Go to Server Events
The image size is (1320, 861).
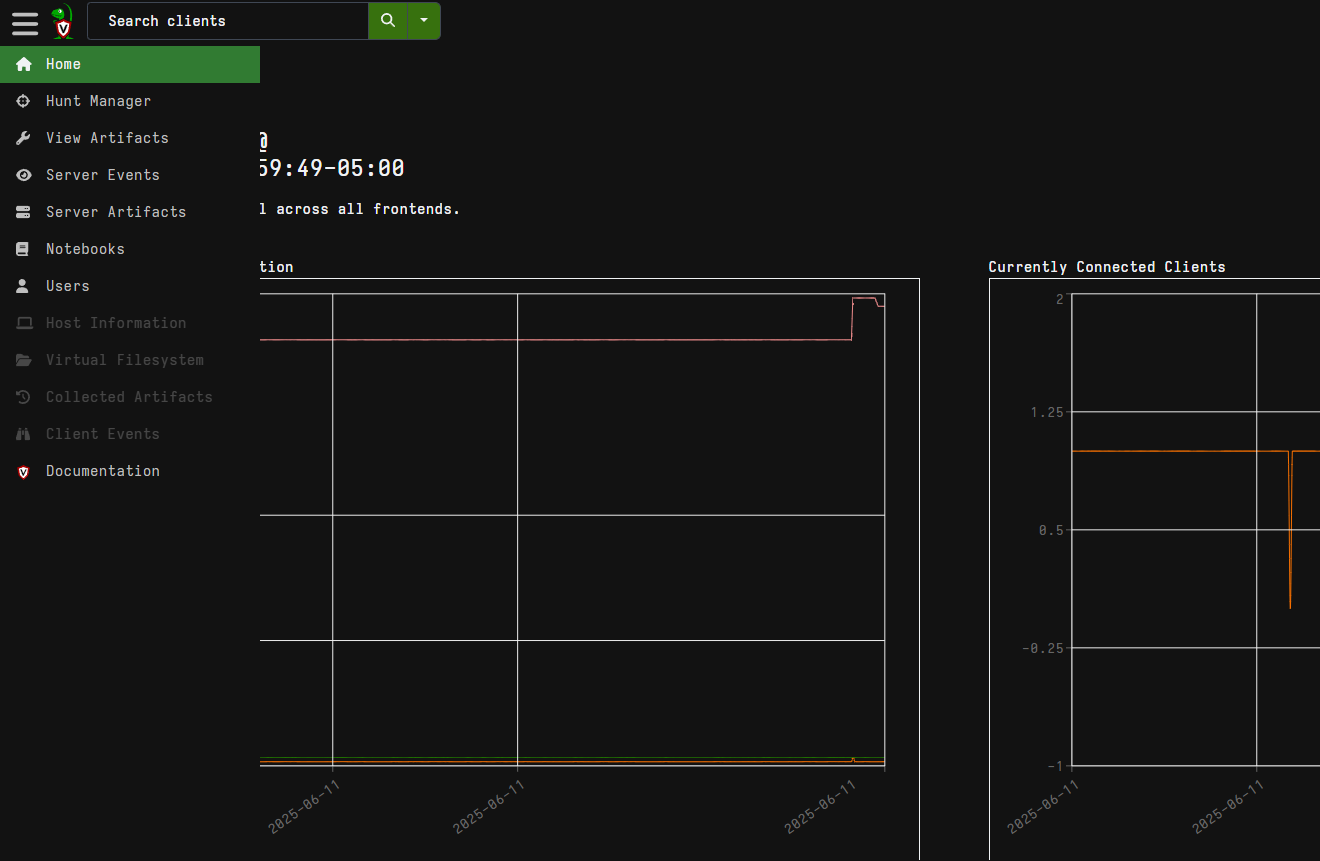click(x=102, y=175)
